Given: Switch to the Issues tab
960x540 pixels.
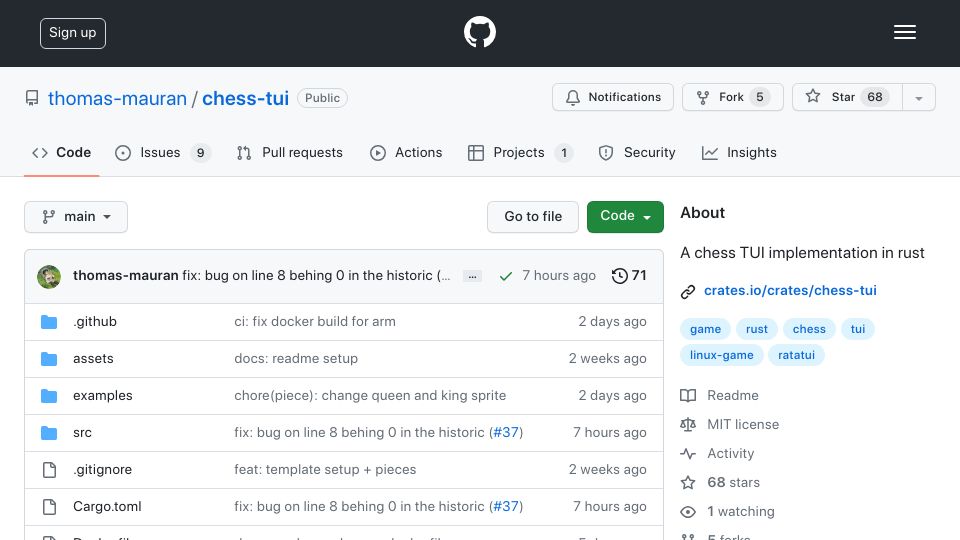Looking at the screenshot, I should (163, 152).
